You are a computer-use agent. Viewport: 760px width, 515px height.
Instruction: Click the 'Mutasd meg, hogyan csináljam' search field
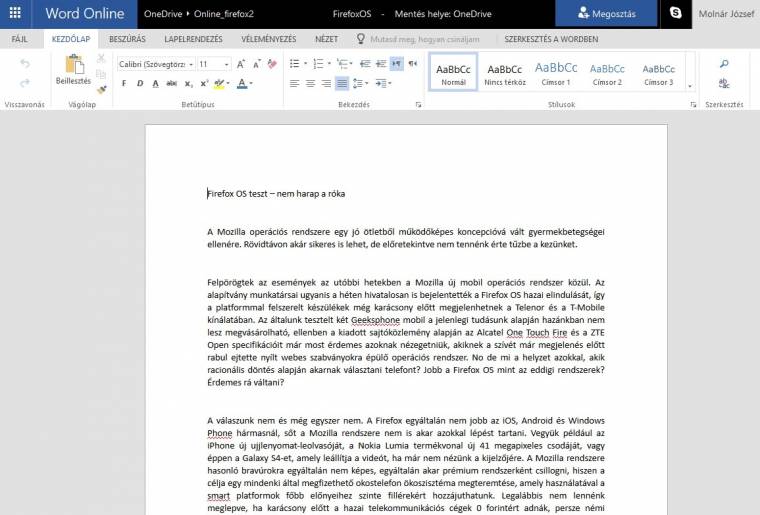(425, 39)
